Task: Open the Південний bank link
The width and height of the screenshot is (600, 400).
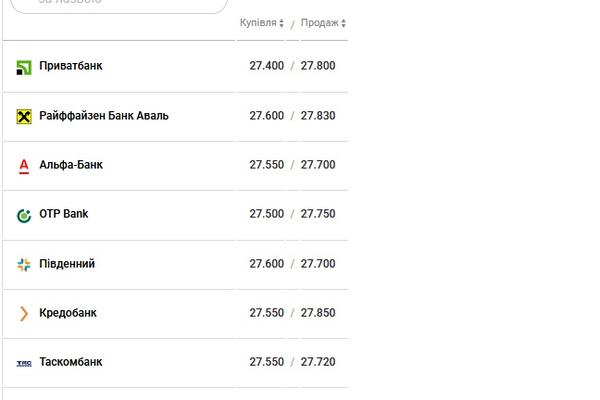Action: tap(67, 264)
